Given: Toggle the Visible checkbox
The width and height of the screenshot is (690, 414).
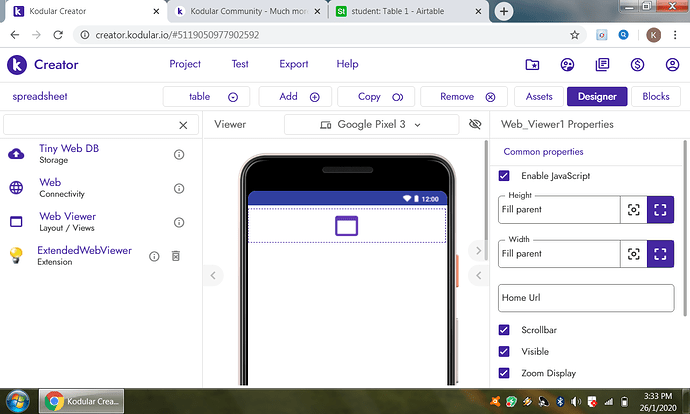Looking at the screenshot, I should pos(504,352).
